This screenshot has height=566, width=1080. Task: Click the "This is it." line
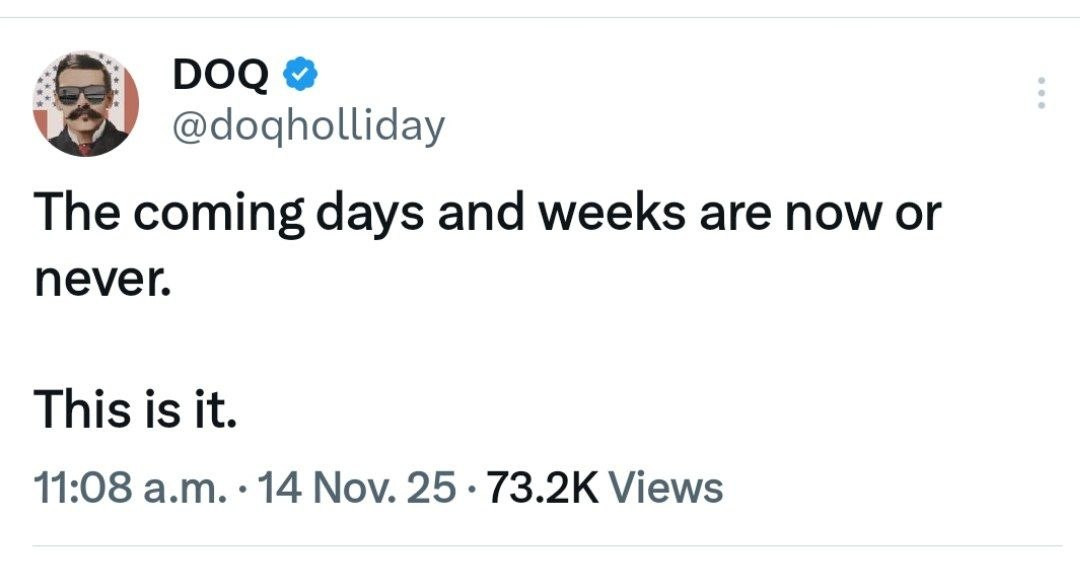point(136,408)
